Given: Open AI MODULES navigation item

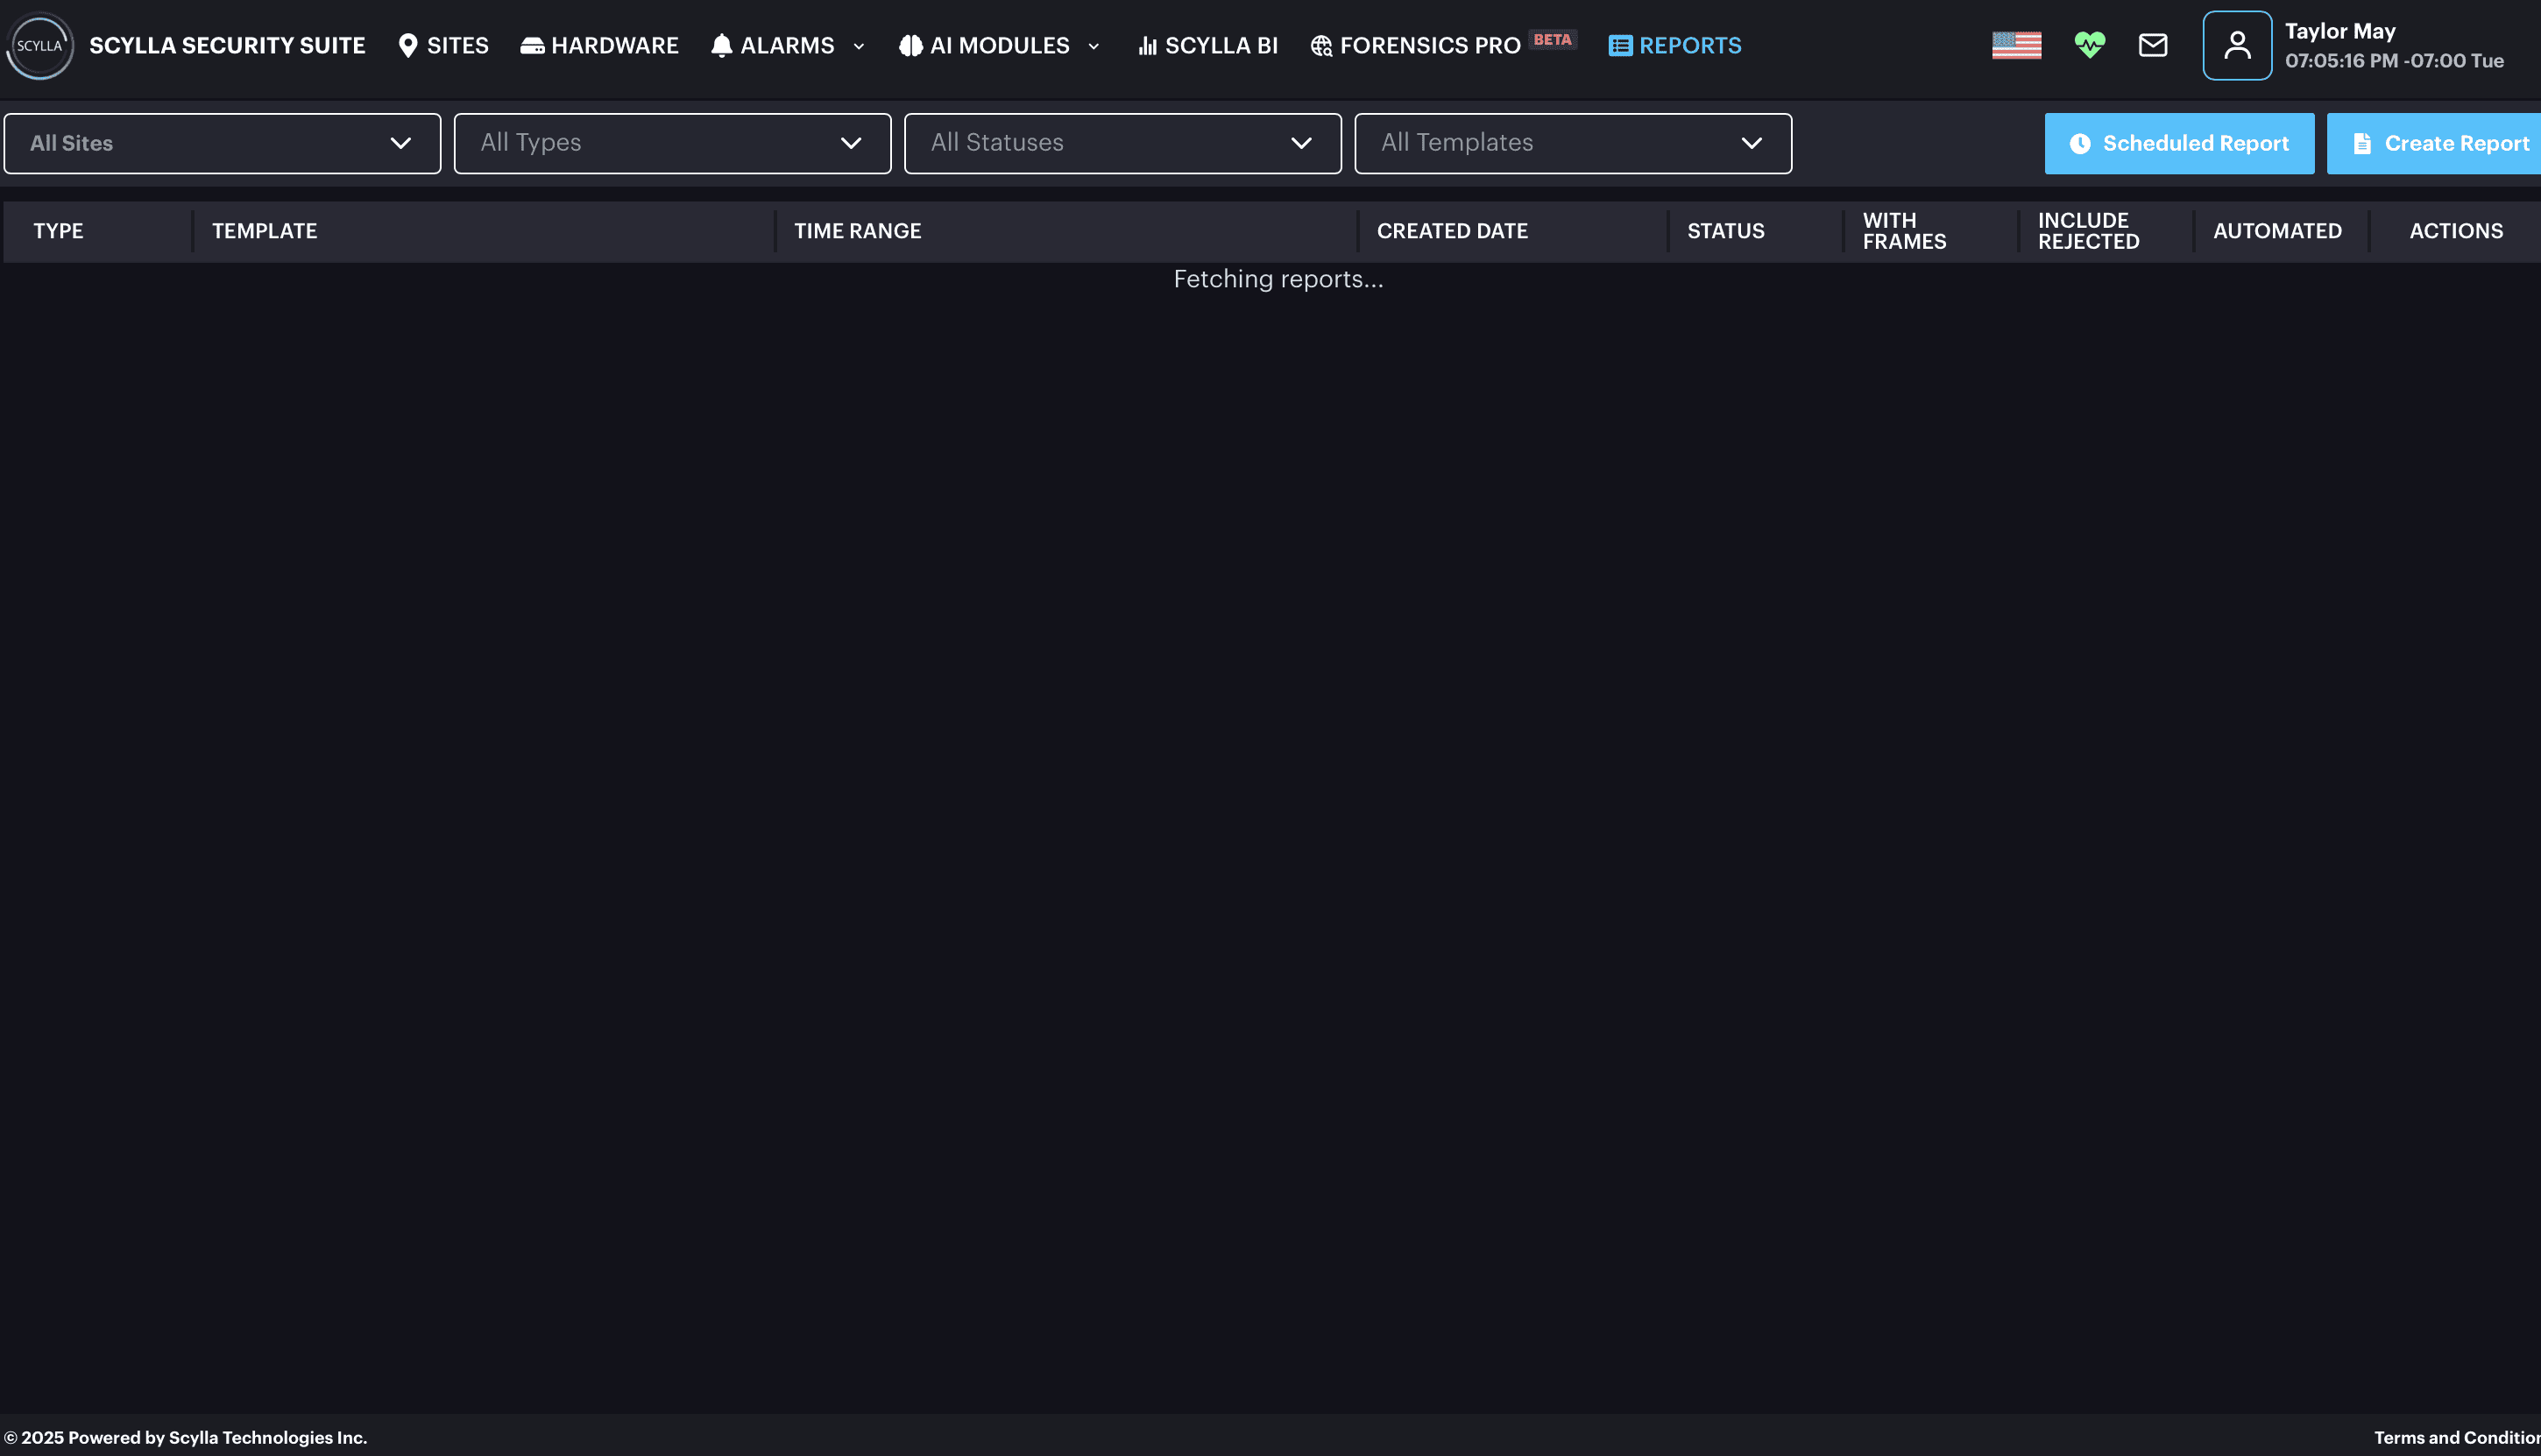Looking at the screenshot, I should coord(999,45).
